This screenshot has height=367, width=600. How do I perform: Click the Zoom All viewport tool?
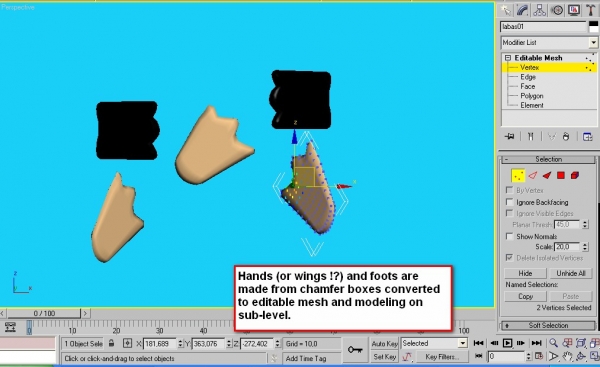567,343
